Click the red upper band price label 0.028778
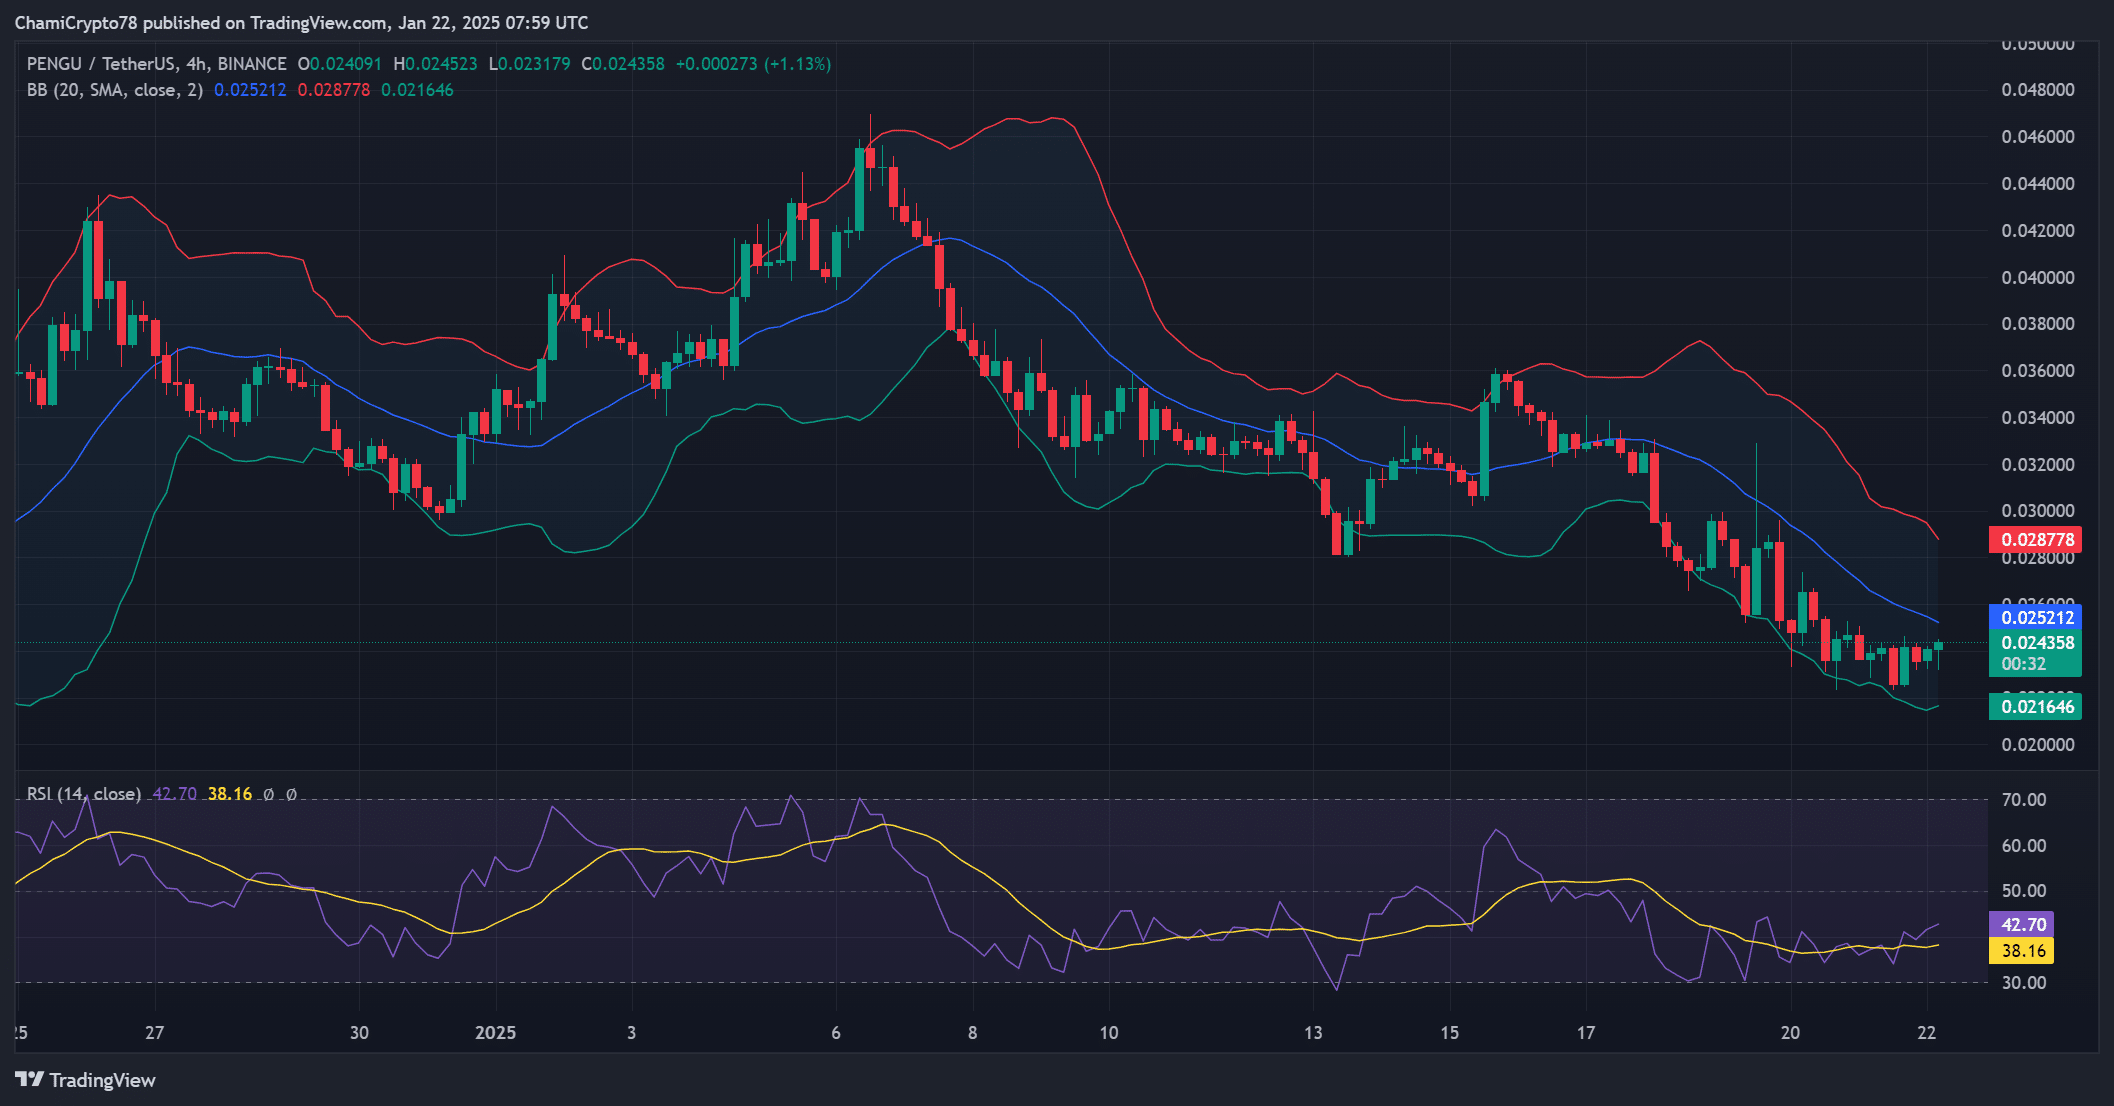The width and height of the screenshot is (2114, 1106). (x=2036, y=539)
